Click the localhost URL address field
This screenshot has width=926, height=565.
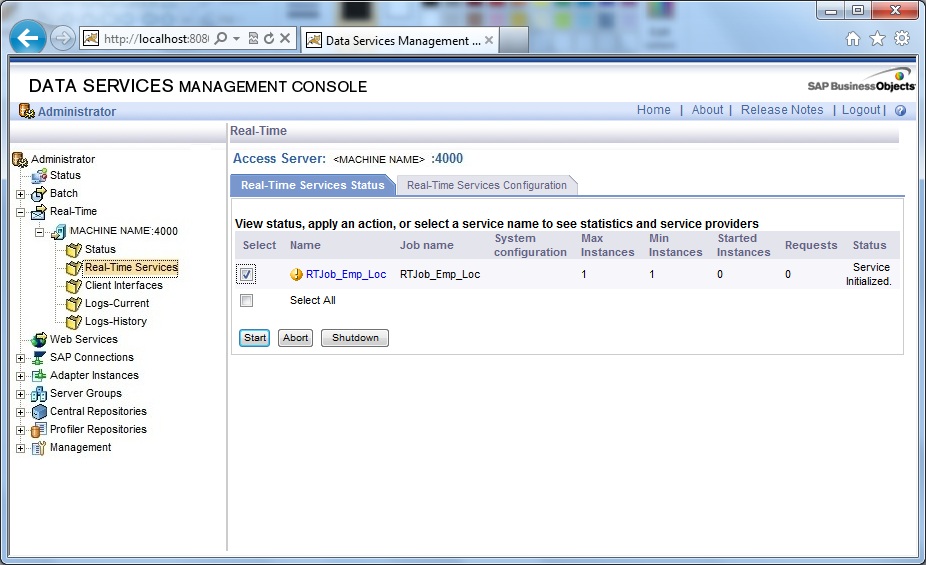156,38
